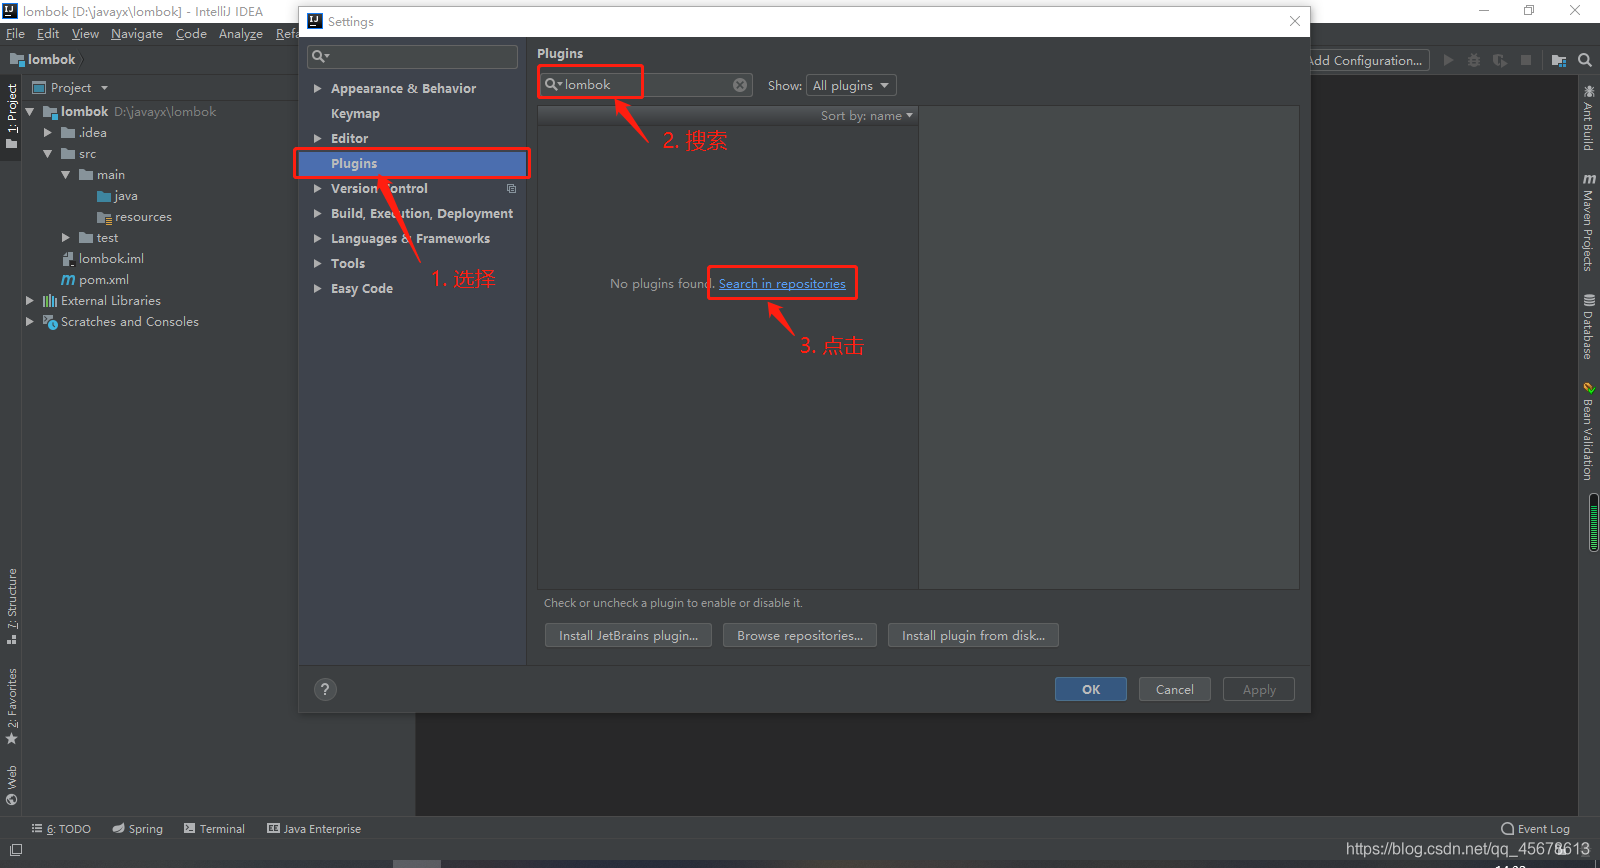Open the Code menu
This screenshot has width=1600, height=868.
[x=191, y=34]
